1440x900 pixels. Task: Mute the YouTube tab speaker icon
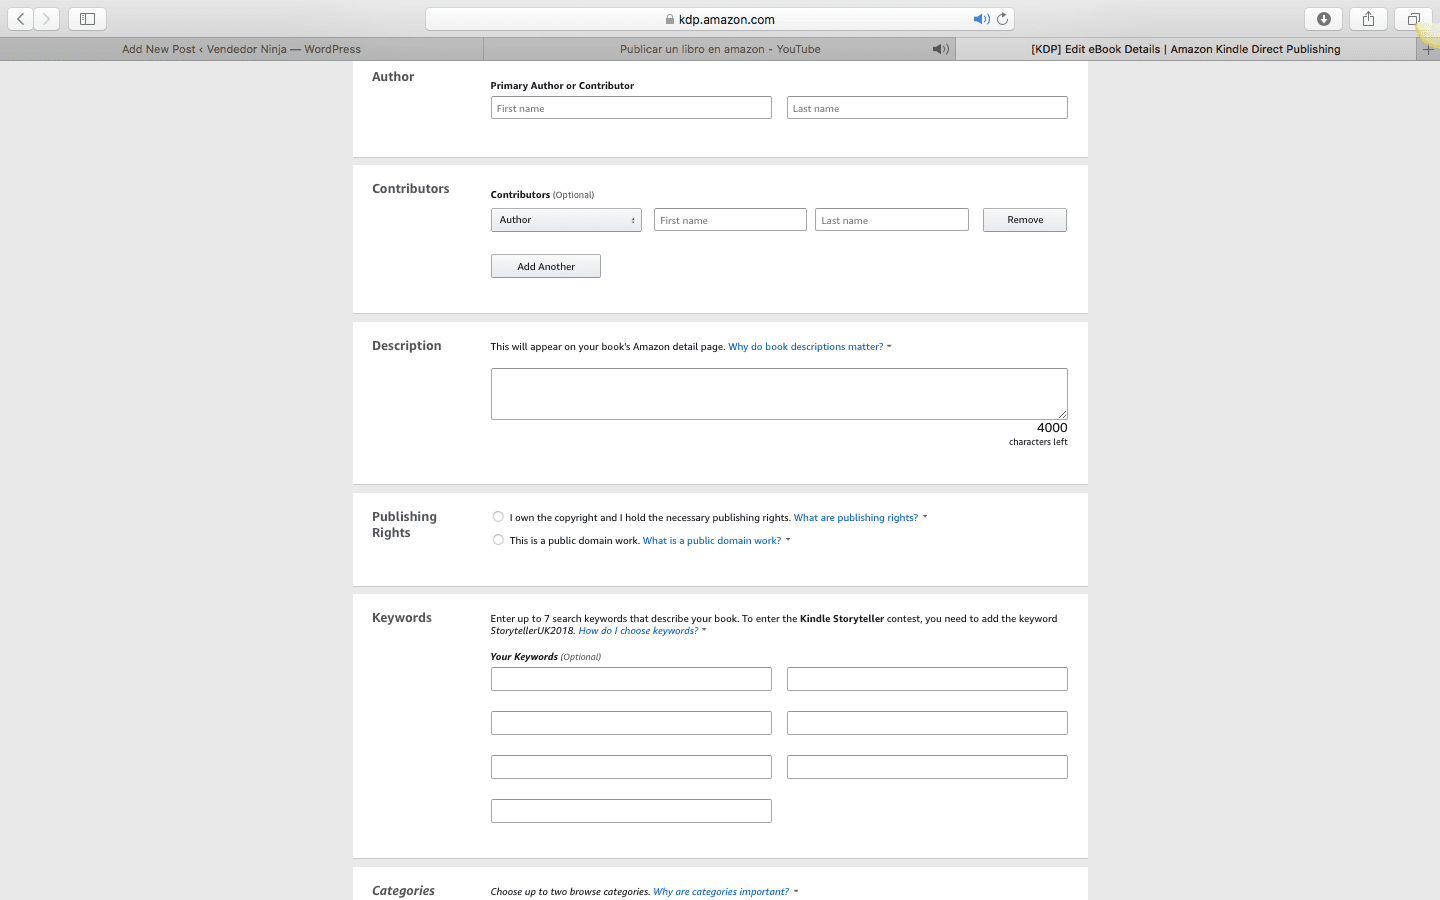click(940, 49)
